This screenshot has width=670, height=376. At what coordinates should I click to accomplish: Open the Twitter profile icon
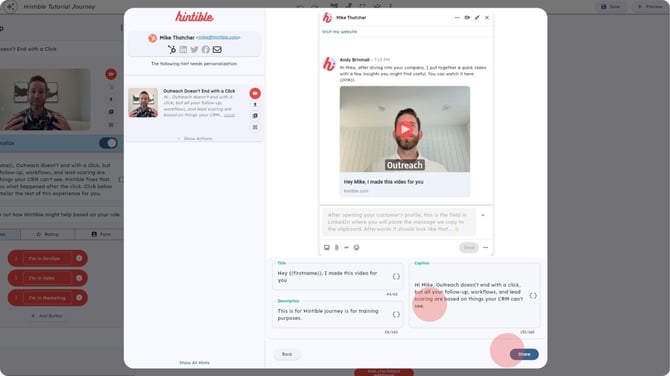[x=194, y=50]
